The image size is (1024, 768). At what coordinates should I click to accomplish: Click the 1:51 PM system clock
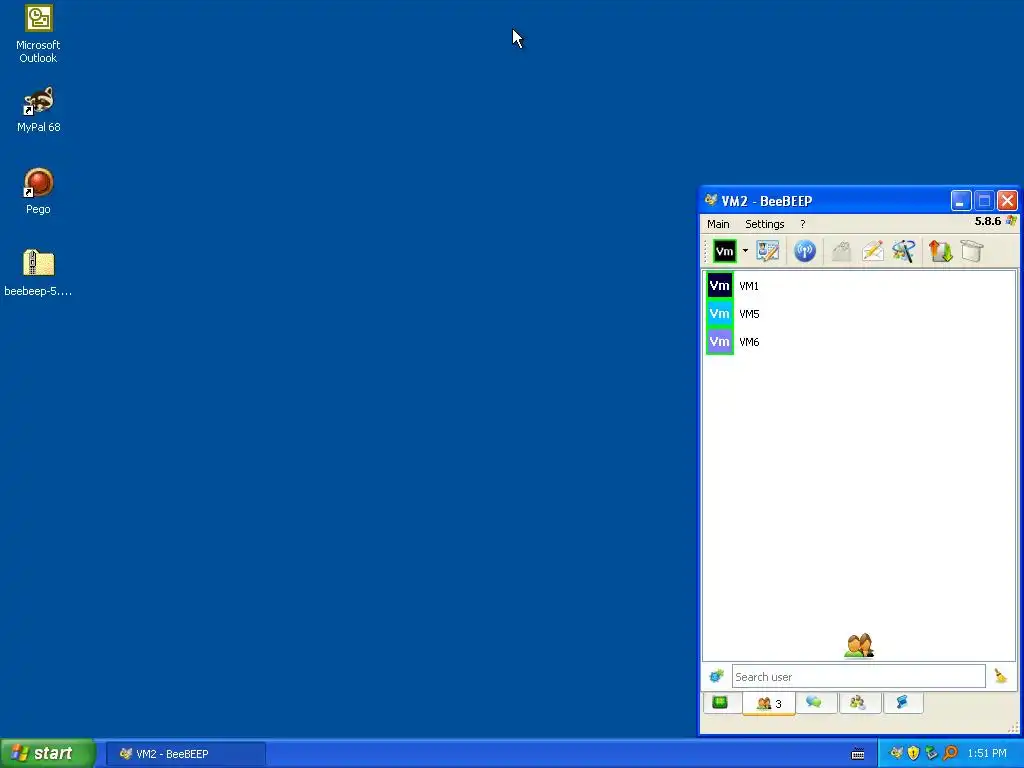point(987,754)
